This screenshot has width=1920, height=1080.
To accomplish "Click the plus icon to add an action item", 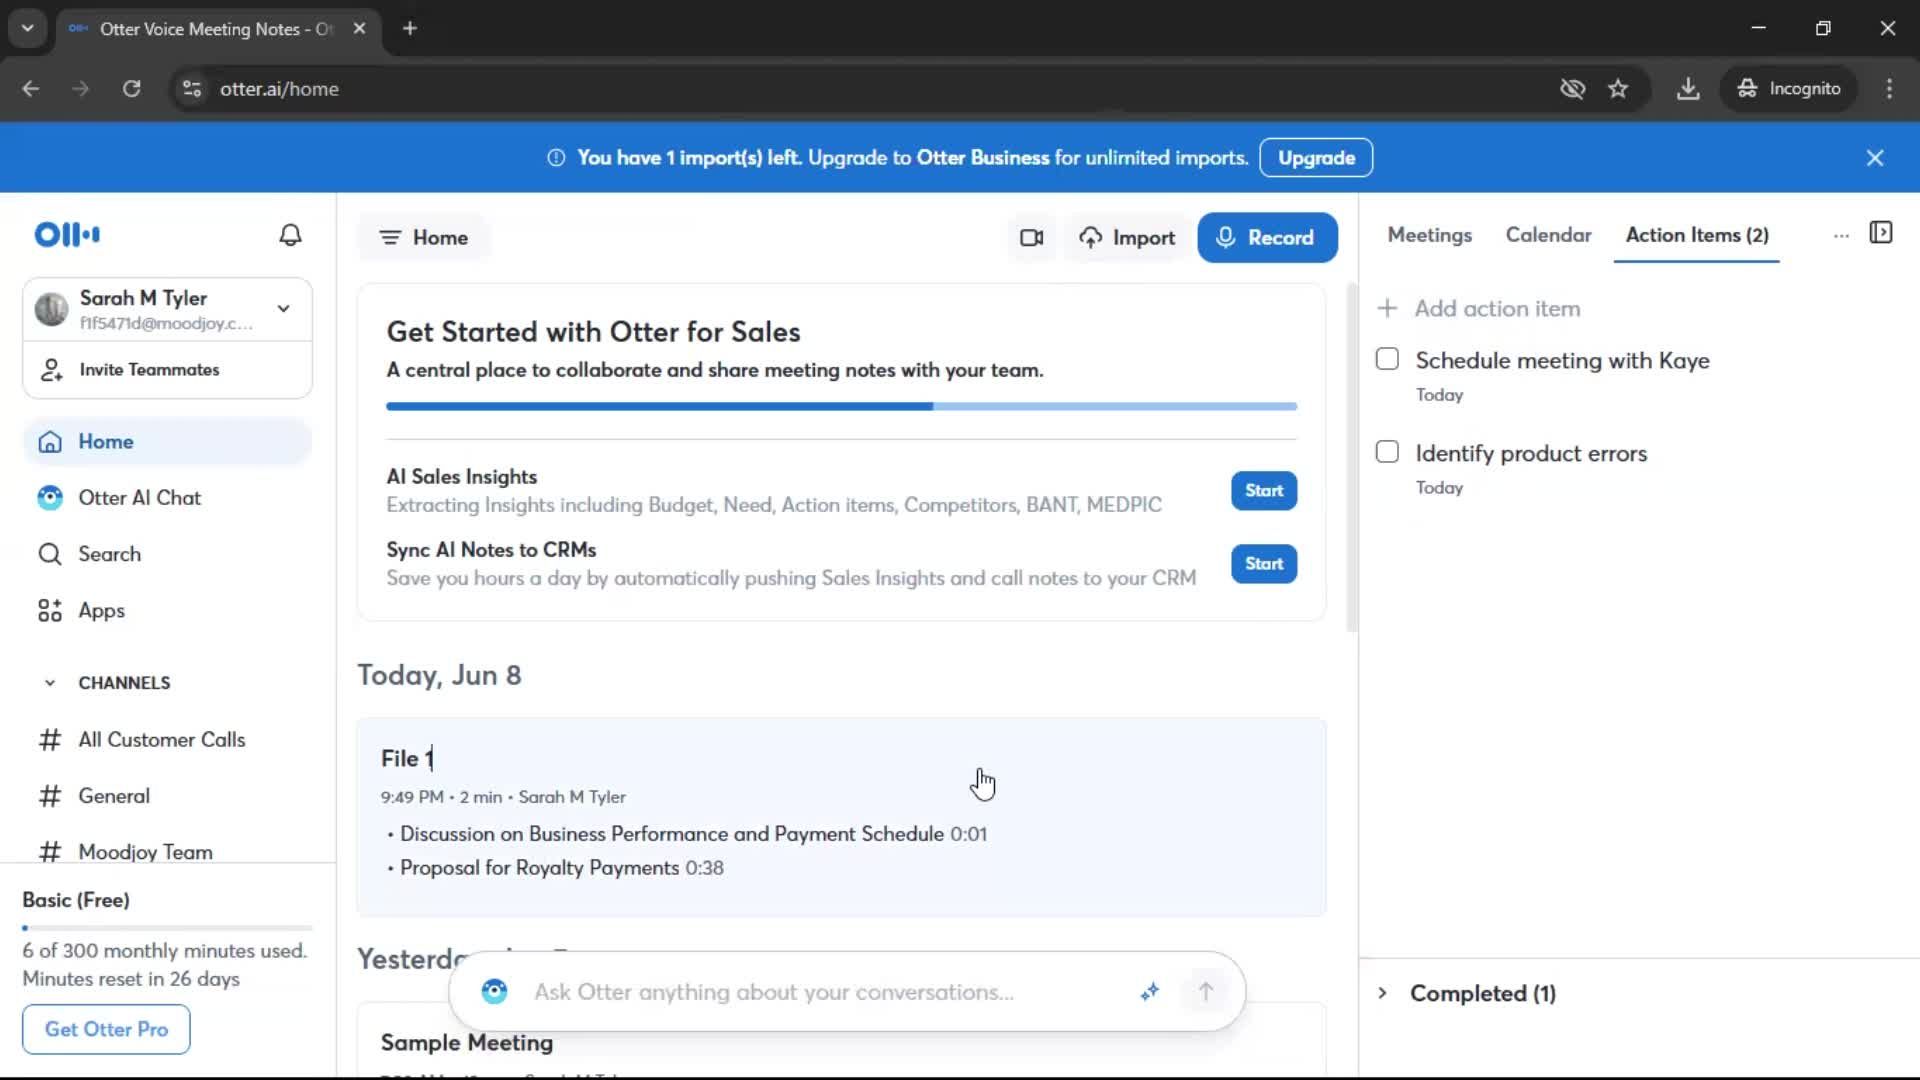I will pos(1387,308).
